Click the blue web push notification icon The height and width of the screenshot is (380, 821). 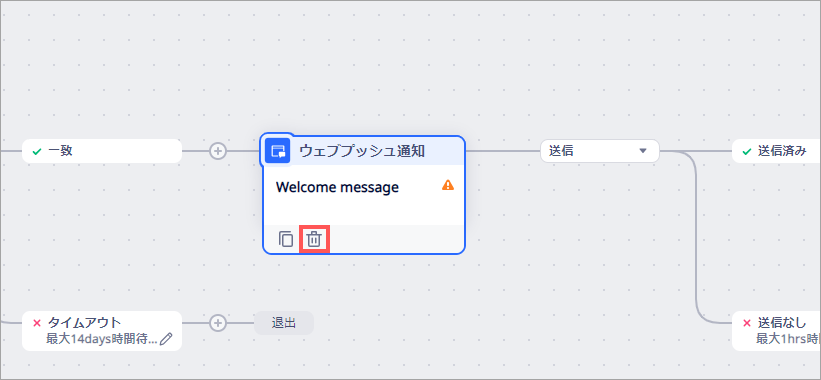[x=278, y=151]
